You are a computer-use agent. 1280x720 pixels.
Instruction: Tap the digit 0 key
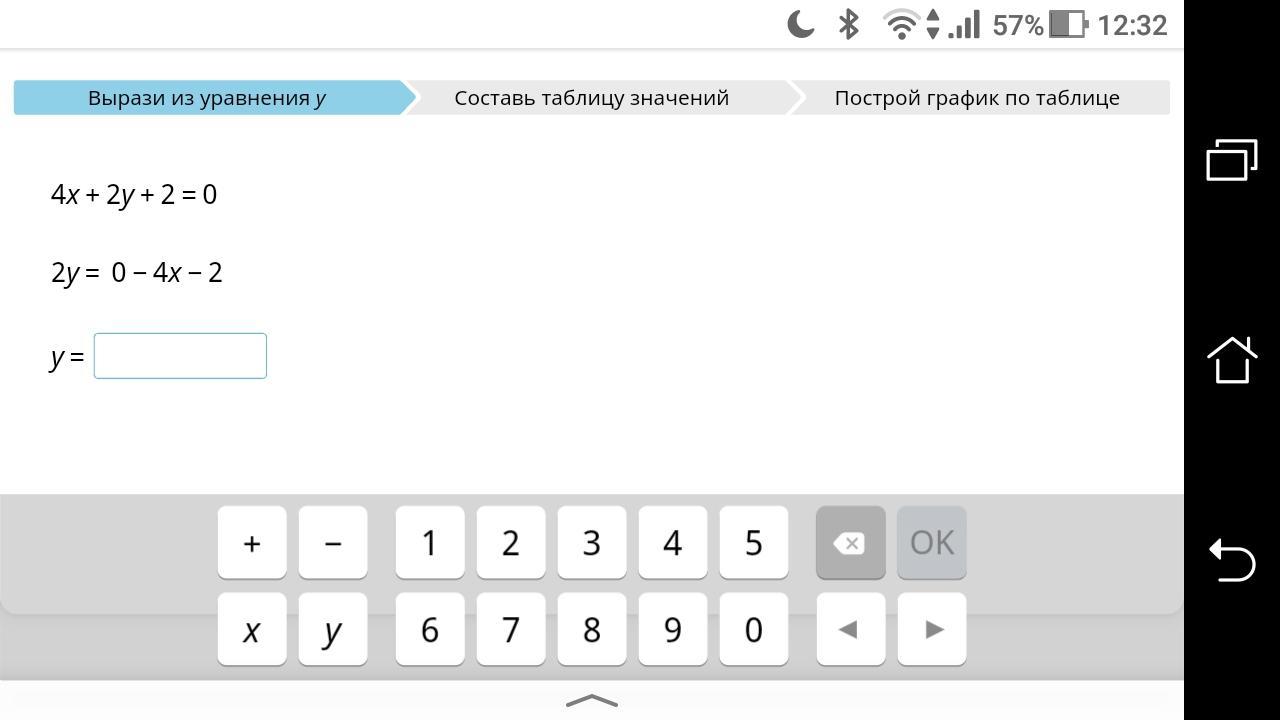(754, 629)
